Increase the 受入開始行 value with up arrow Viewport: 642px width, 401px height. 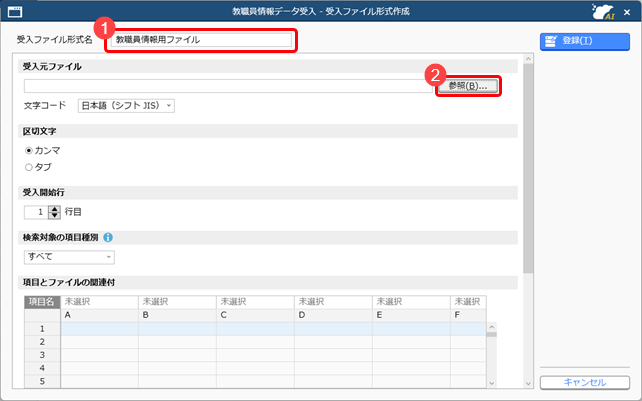click(x=54, y=208)
